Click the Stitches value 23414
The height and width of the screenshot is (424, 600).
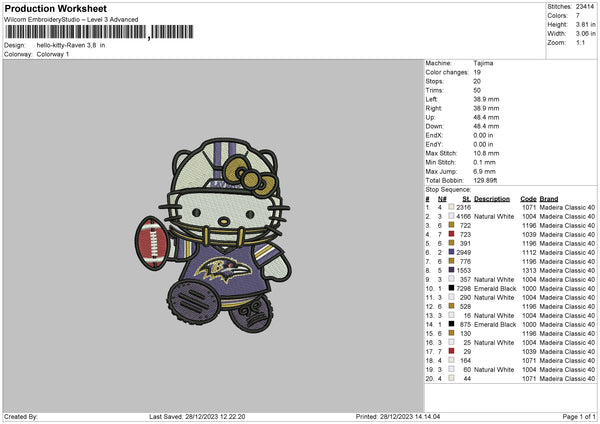tap(585, 7)
